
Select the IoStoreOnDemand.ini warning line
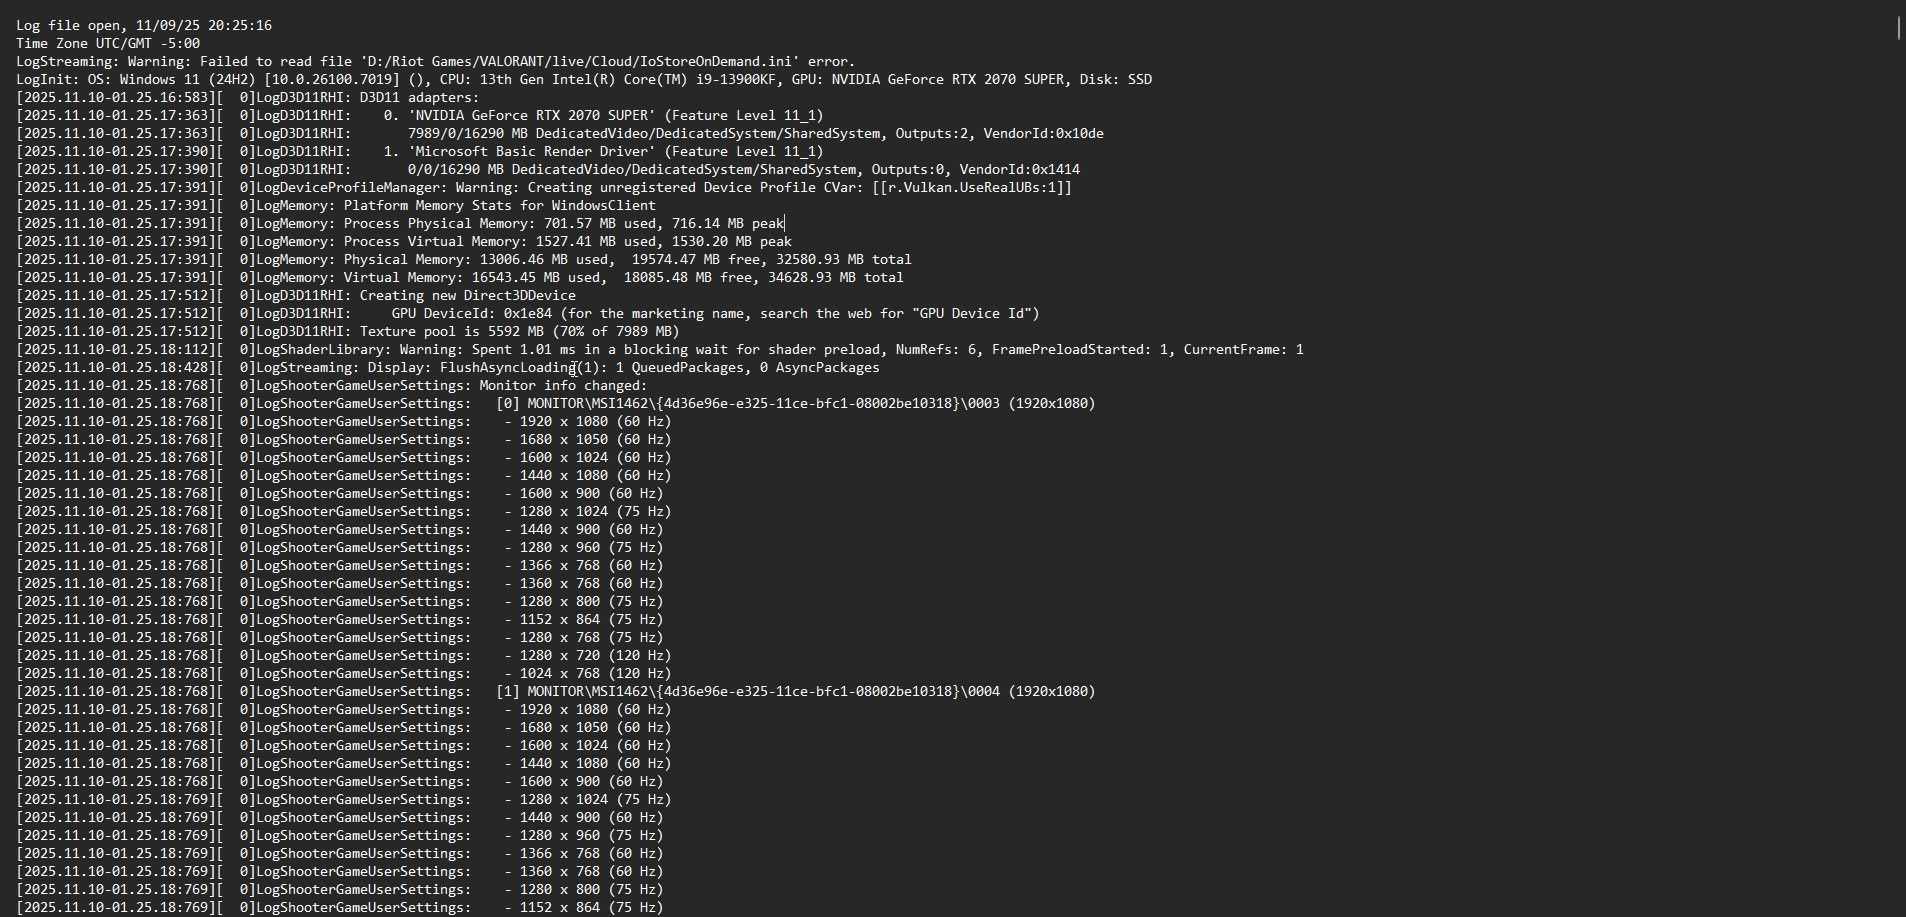point(436,61)
